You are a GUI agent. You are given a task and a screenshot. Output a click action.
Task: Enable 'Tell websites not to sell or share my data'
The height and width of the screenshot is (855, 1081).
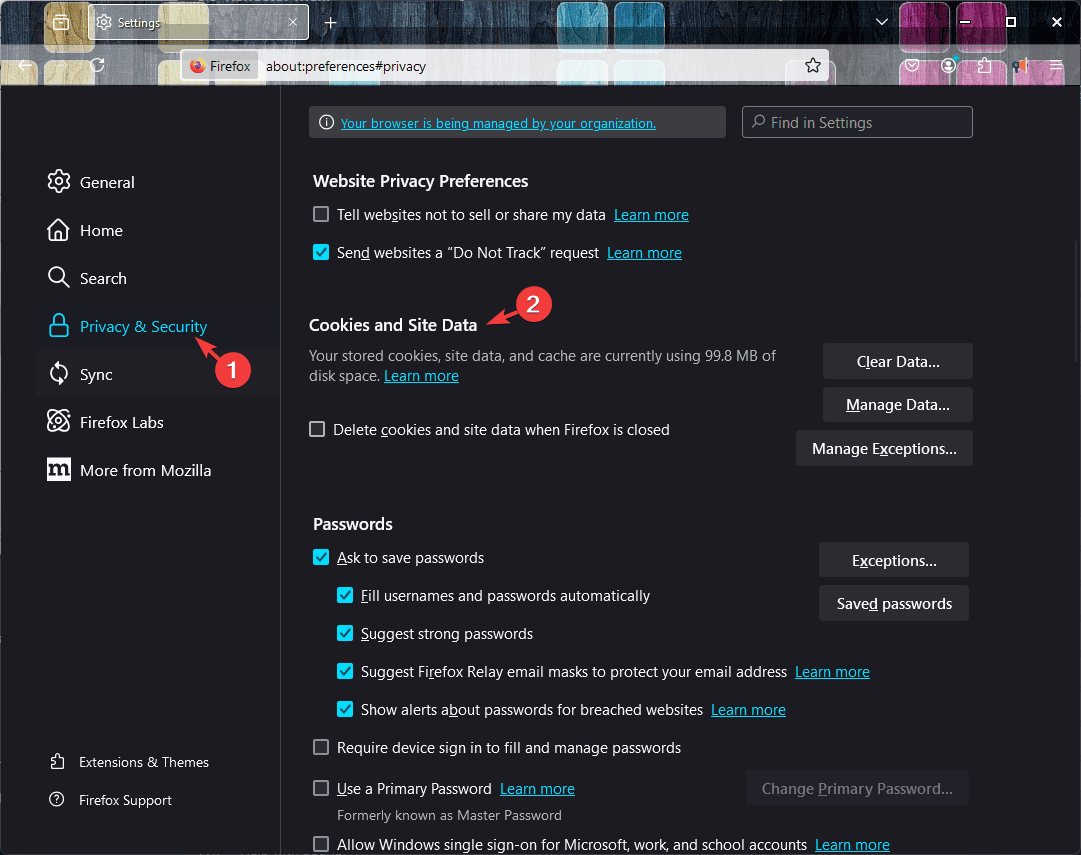321,214
